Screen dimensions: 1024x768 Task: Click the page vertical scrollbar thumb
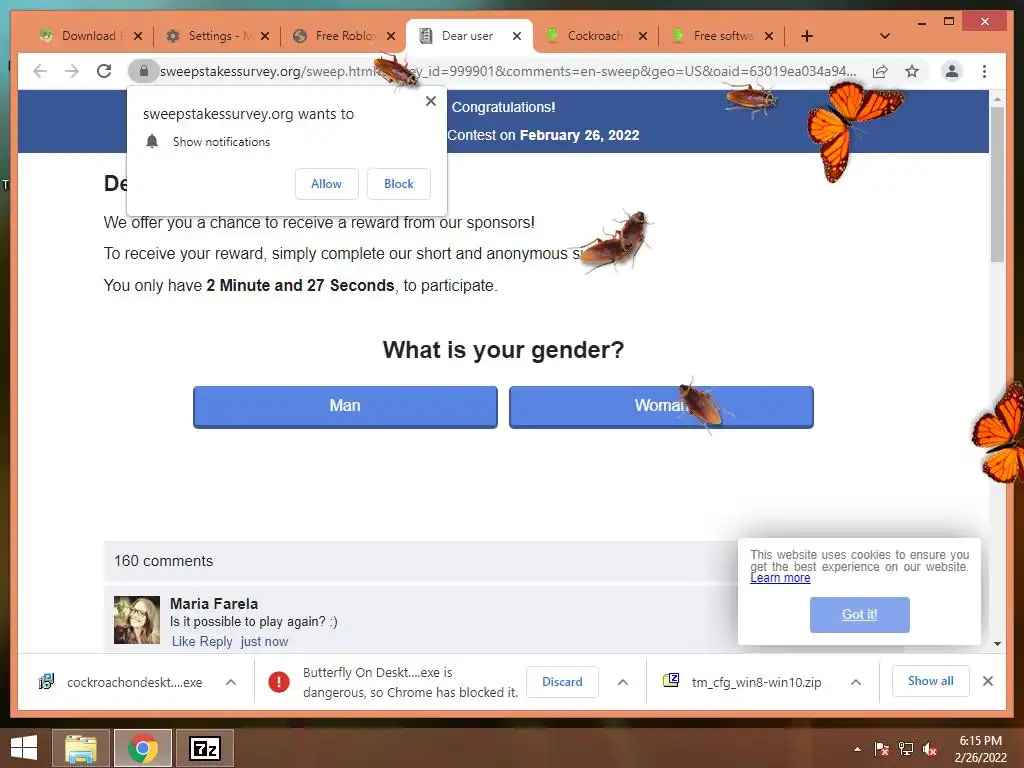[x=997, y=184]
